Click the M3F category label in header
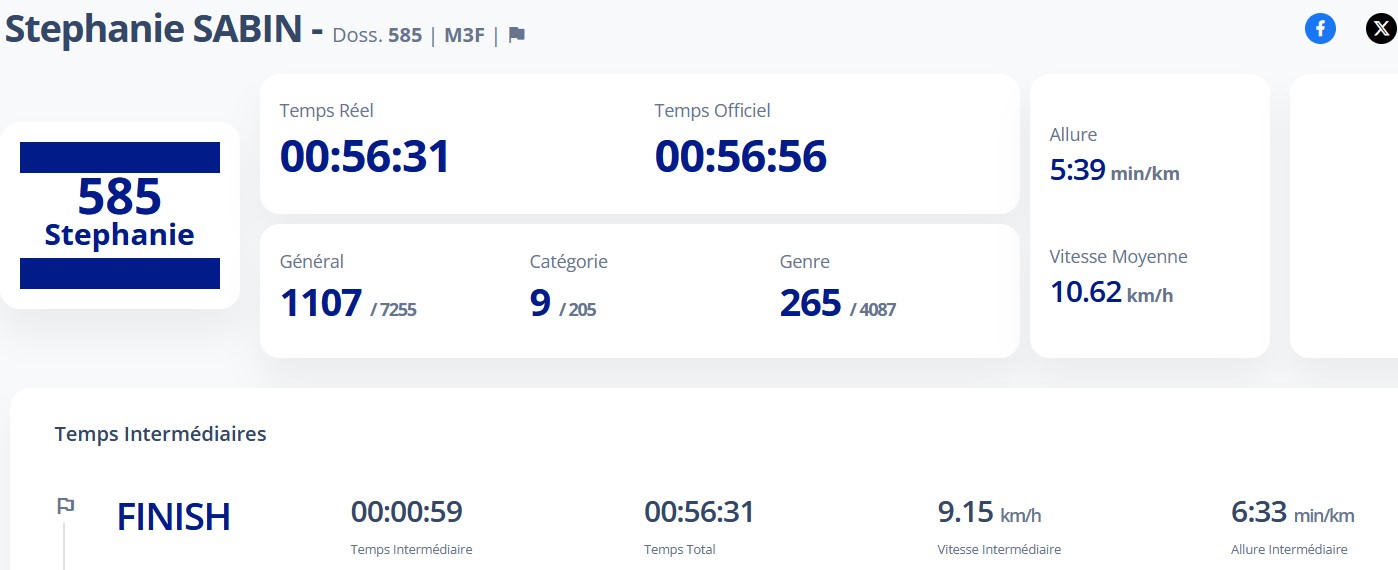Screen dimensions: 1398x570 [x=464, y=35]
